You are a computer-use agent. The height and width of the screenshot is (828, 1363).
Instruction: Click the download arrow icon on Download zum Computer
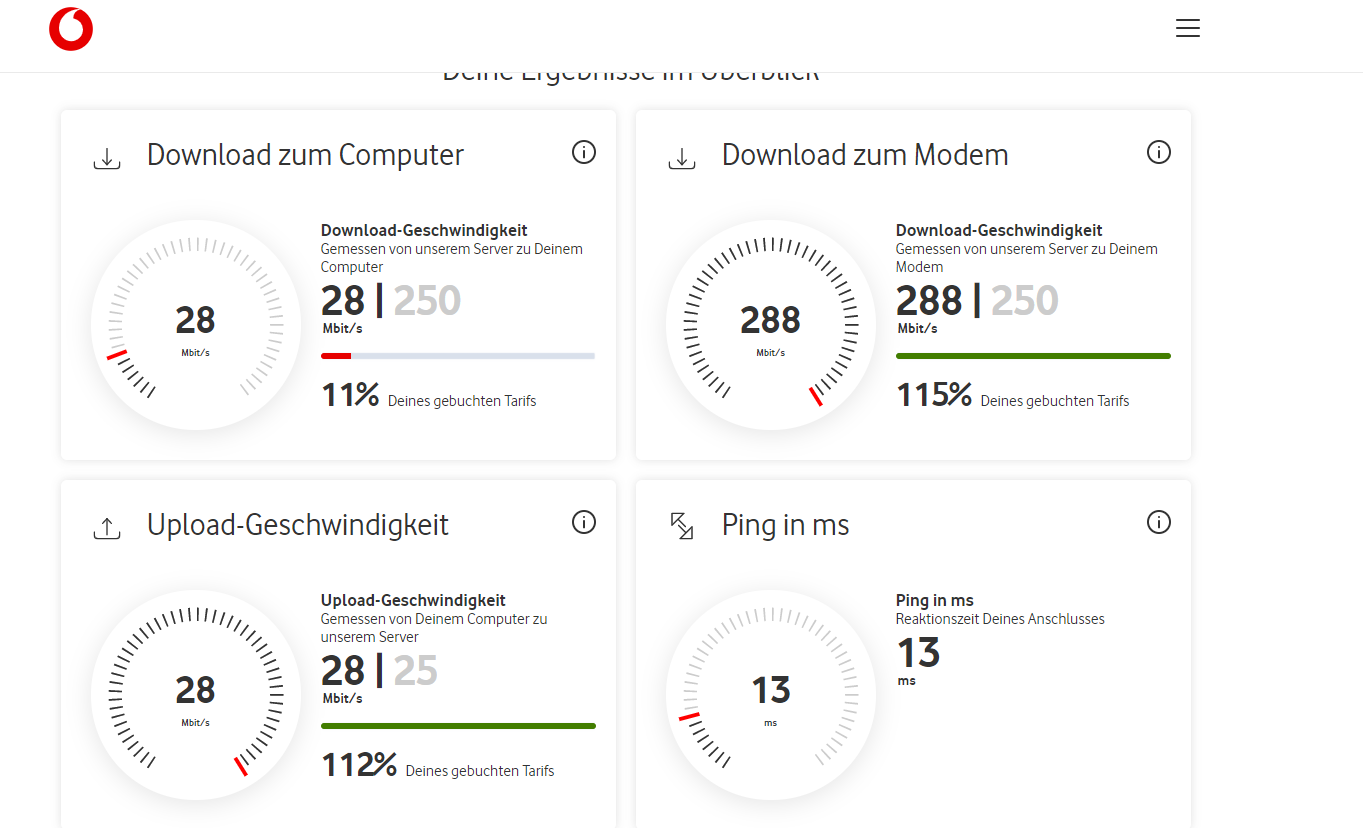106,156
